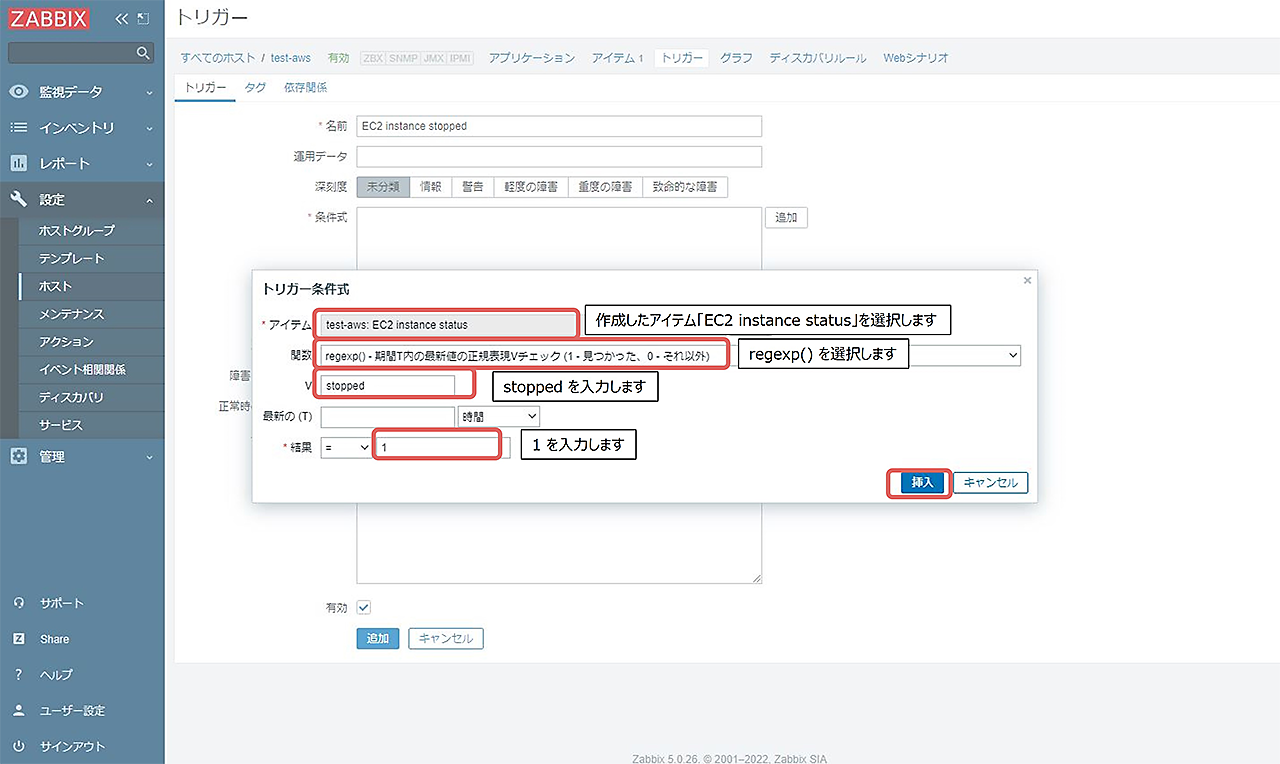Image resolution: width=1280 pixels, height=764 pixels.
Task: Expand the 関数 regexp() function dropdown
Action: pyautogui.click(x=1015, y=354)
